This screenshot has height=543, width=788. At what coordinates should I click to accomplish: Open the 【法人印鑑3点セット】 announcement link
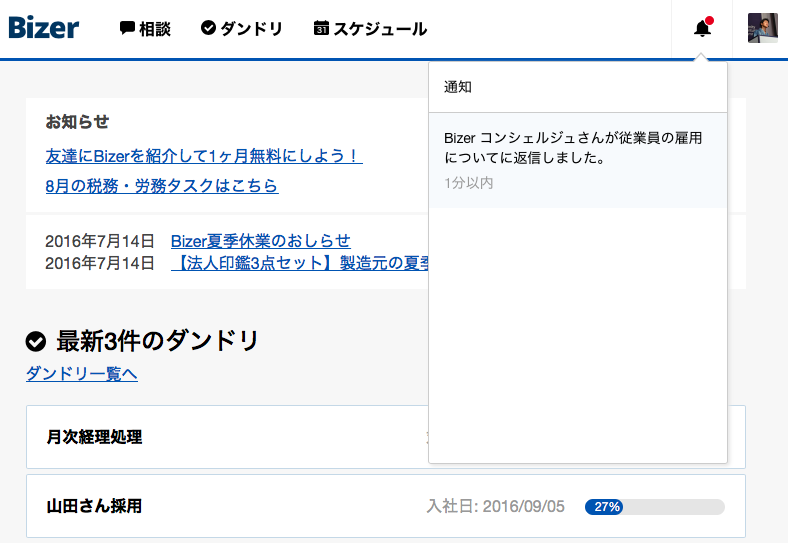(300, 263)
